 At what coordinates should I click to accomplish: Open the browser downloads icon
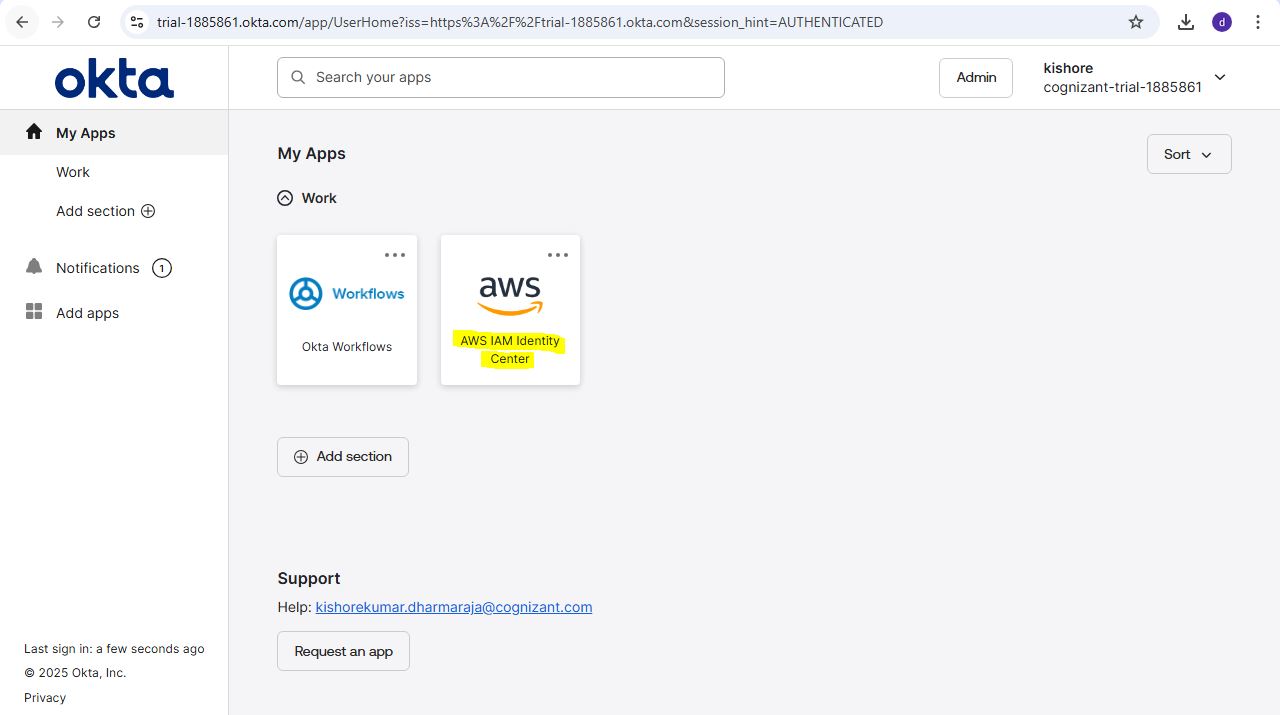(1186, 22)
